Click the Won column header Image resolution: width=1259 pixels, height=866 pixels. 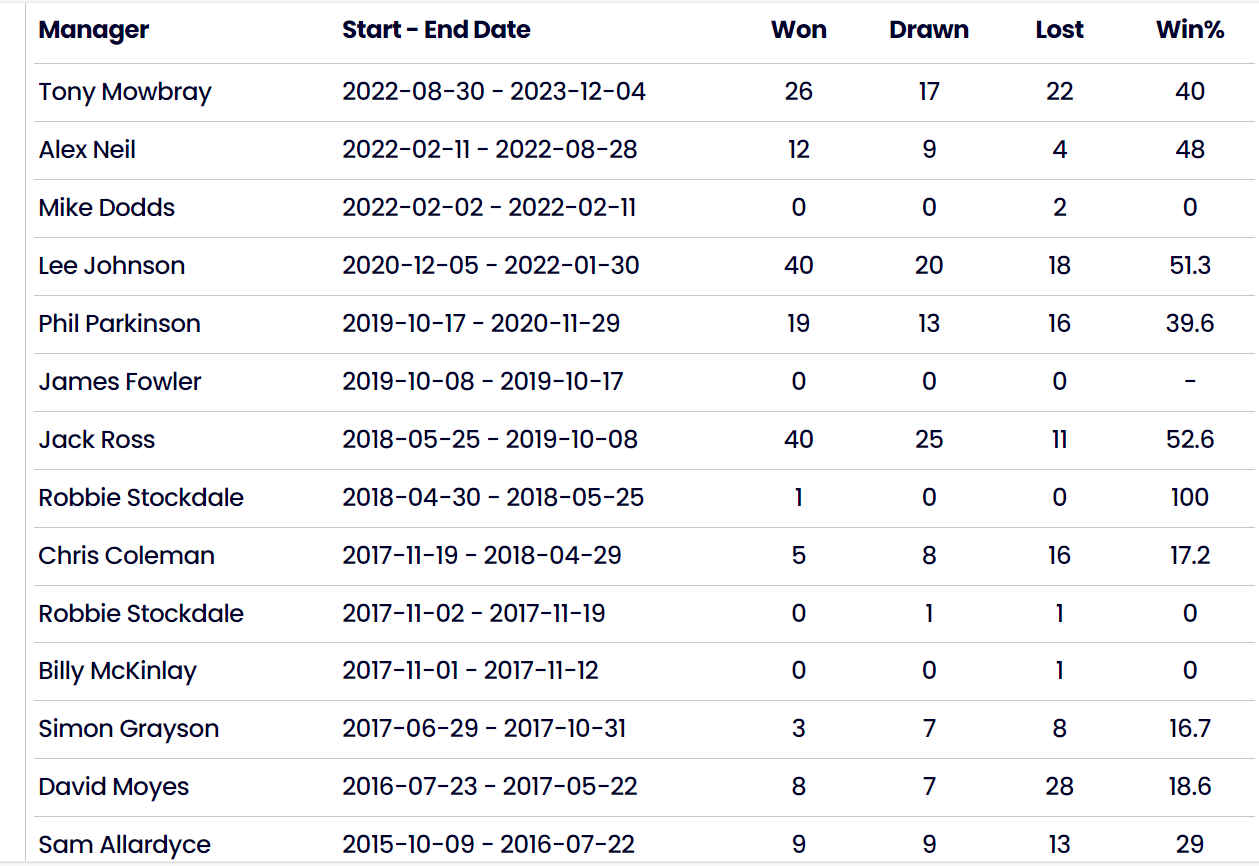pos(799,30)
